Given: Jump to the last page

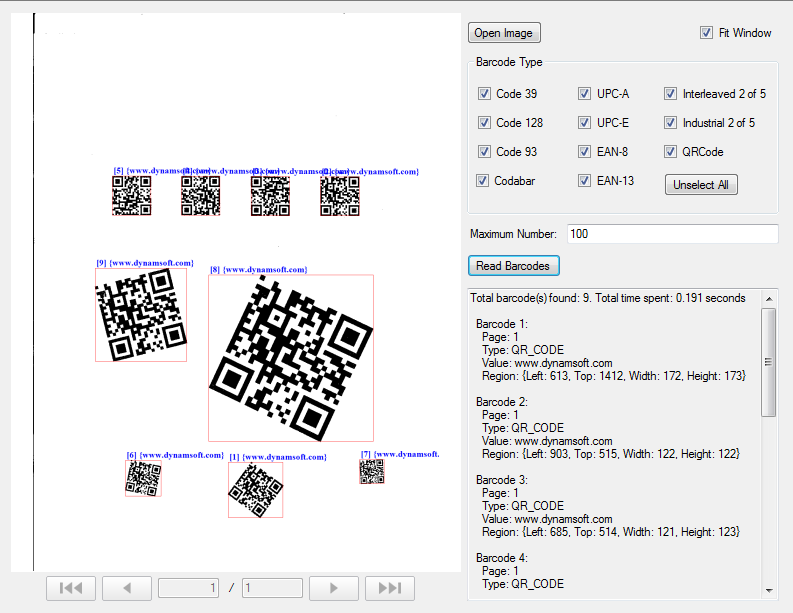Looking at the screenshot, I should (x=390, y=588).
